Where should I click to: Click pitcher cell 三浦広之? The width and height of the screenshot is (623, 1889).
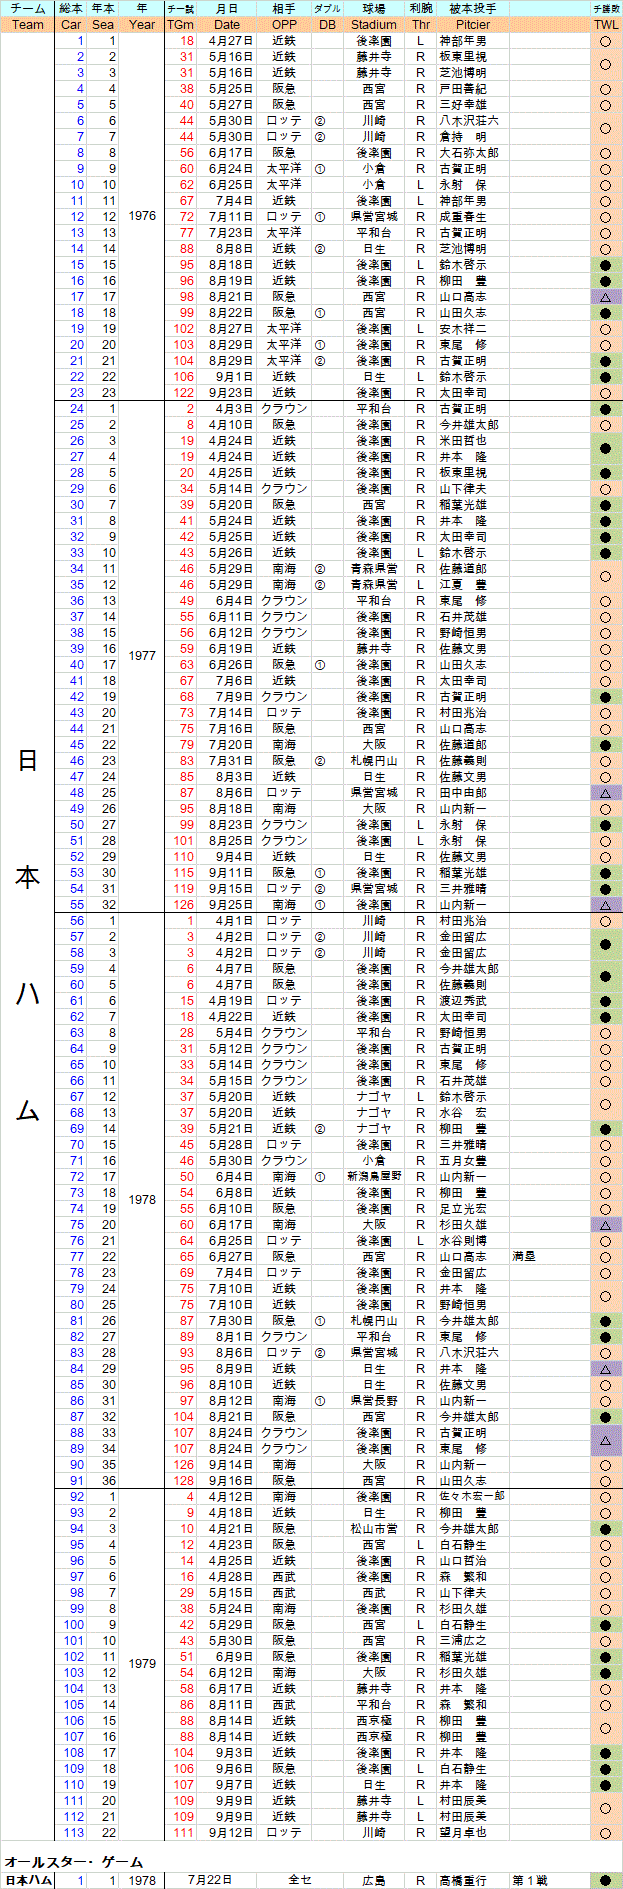473,1641
